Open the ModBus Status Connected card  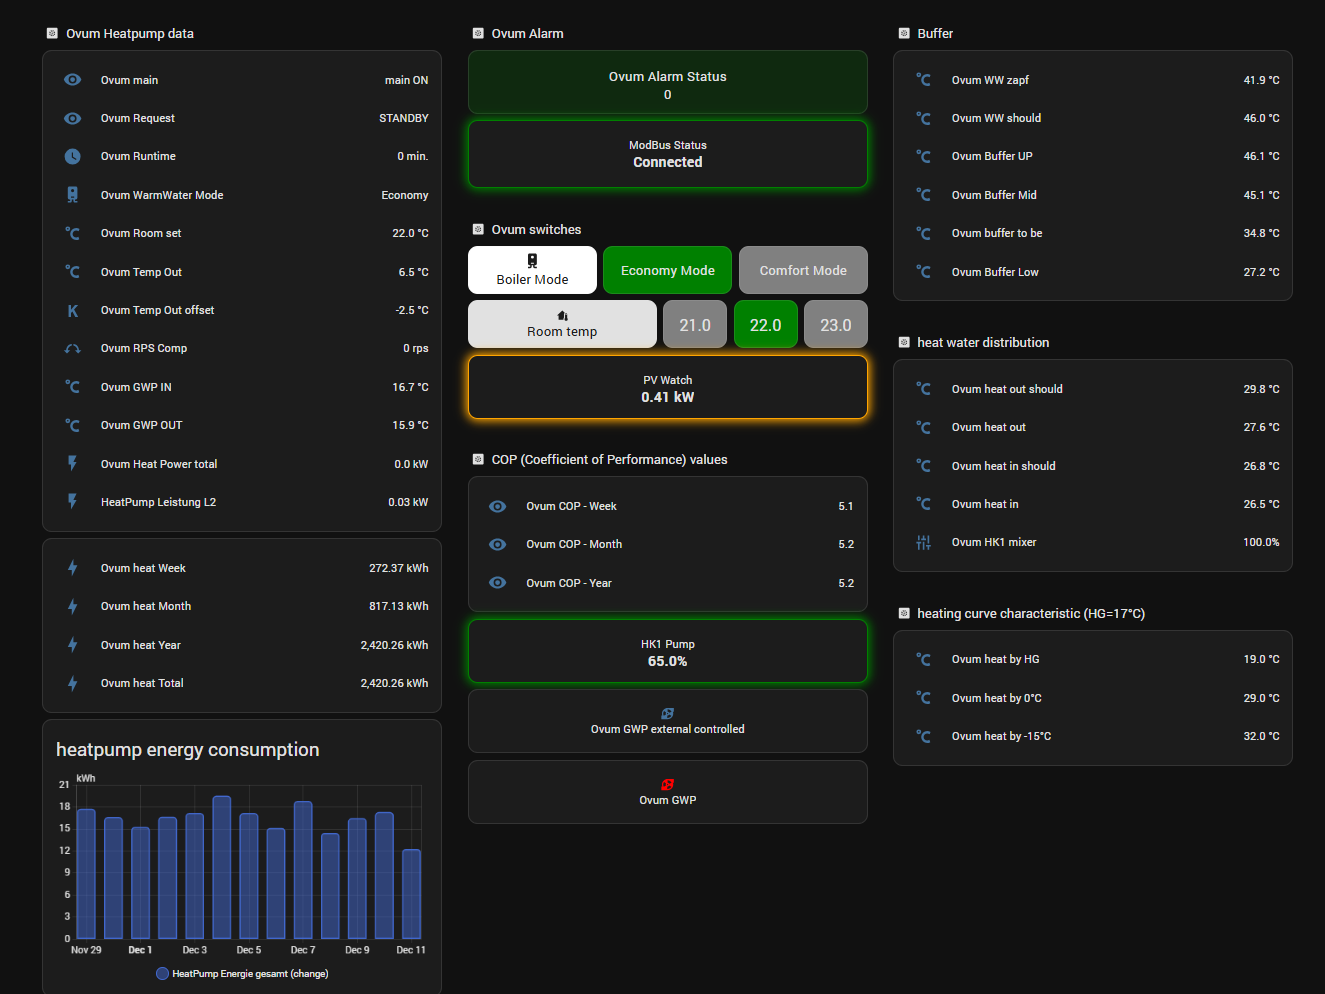coord(667,154)
